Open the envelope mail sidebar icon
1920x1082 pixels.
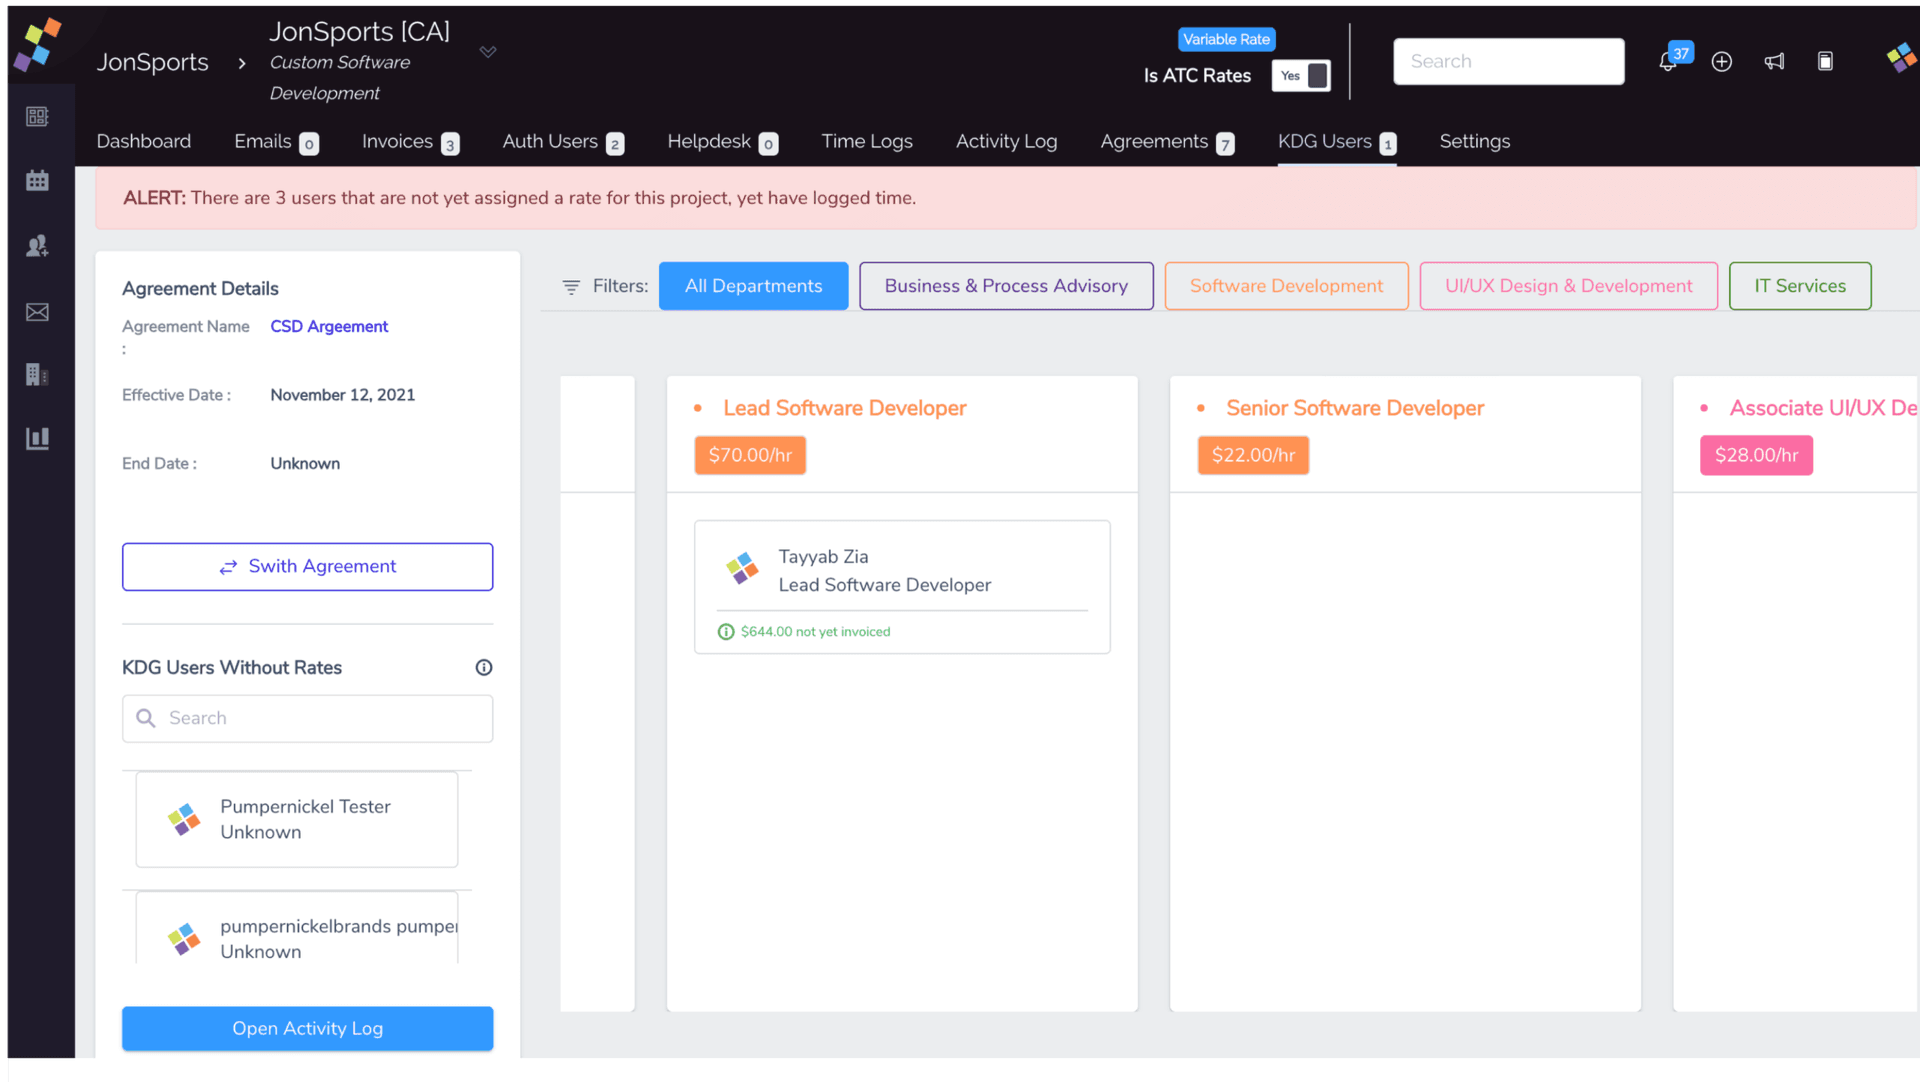click(x=37, y=313)
